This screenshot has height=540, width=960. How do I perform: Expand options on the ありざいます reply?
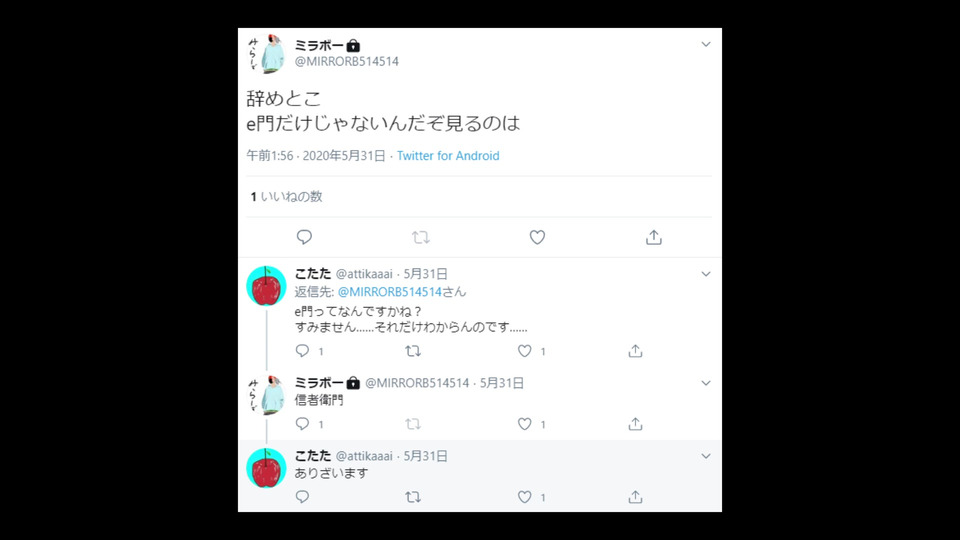(706, 456)
